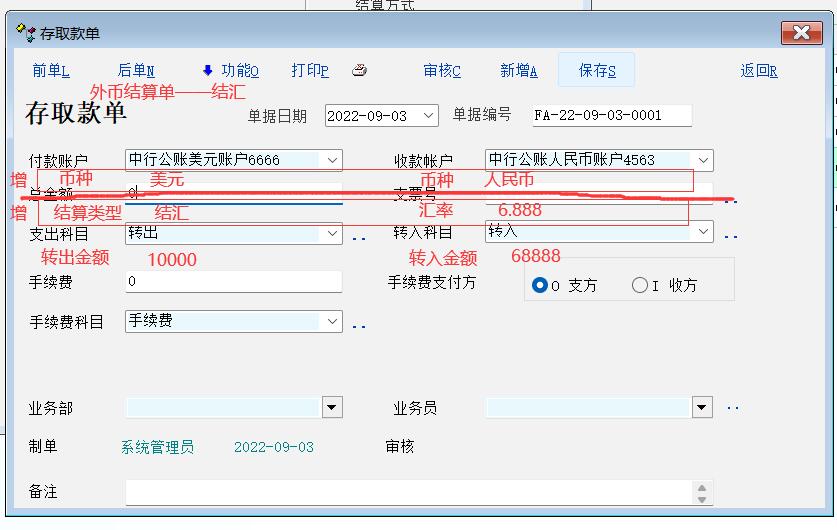The width and height of the screenshot is (837, 530).
Task: Click the printer icon in toolbar
Action: [360, 70]
